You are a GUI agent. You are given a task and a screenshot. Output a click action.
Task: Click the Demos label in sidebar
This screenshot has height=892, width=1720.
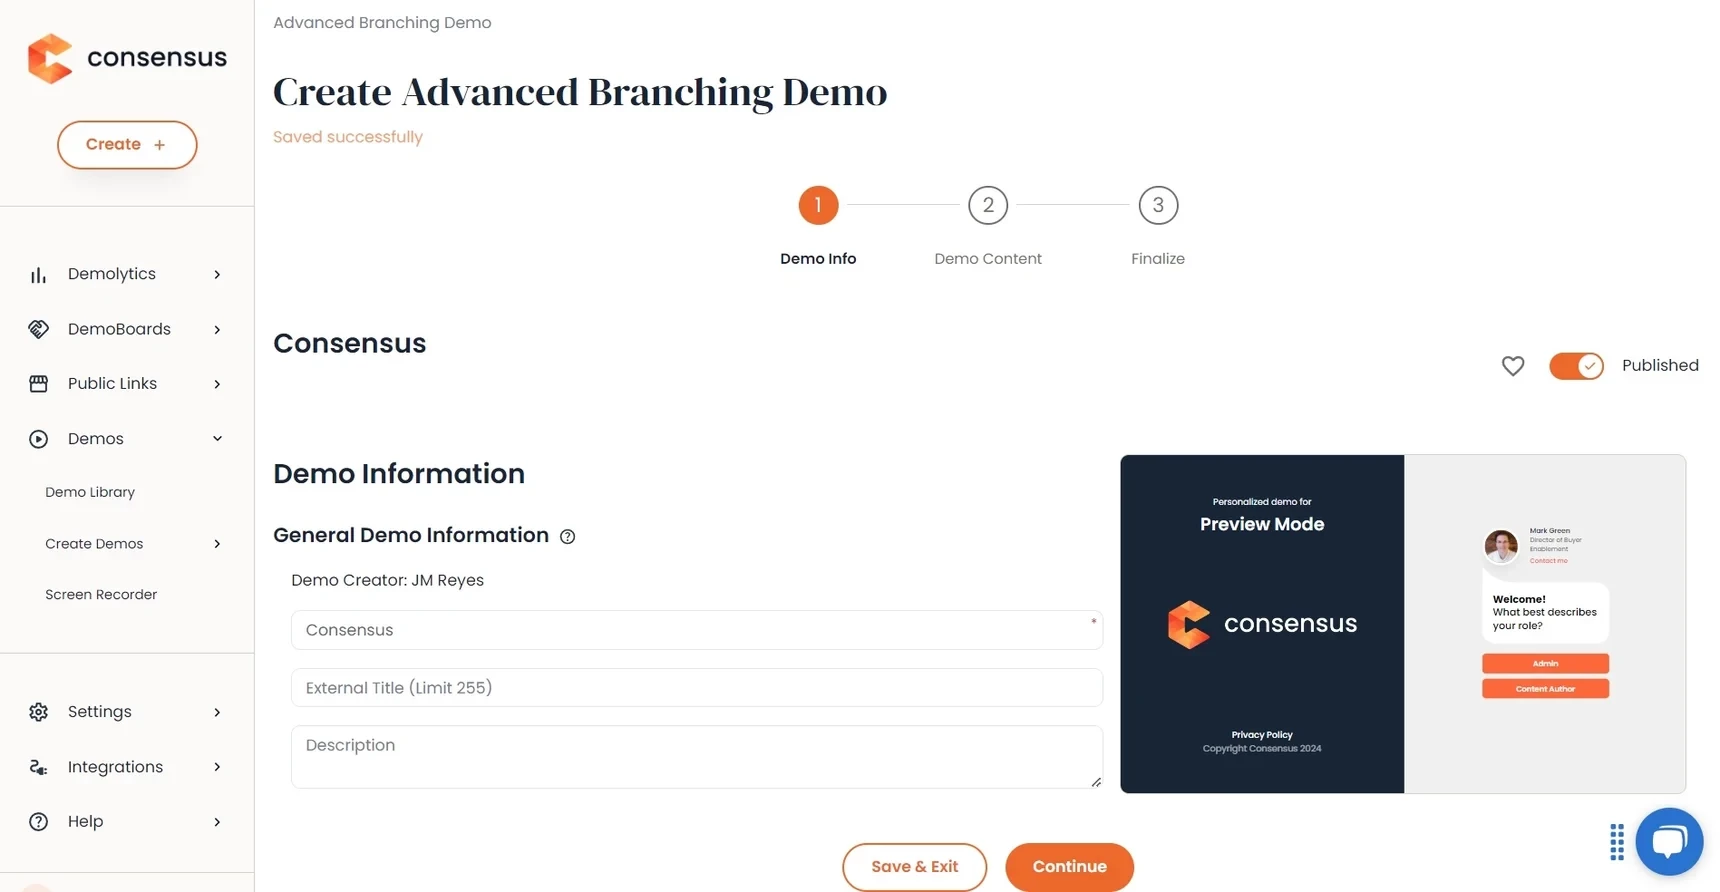(x=96, y=439)
